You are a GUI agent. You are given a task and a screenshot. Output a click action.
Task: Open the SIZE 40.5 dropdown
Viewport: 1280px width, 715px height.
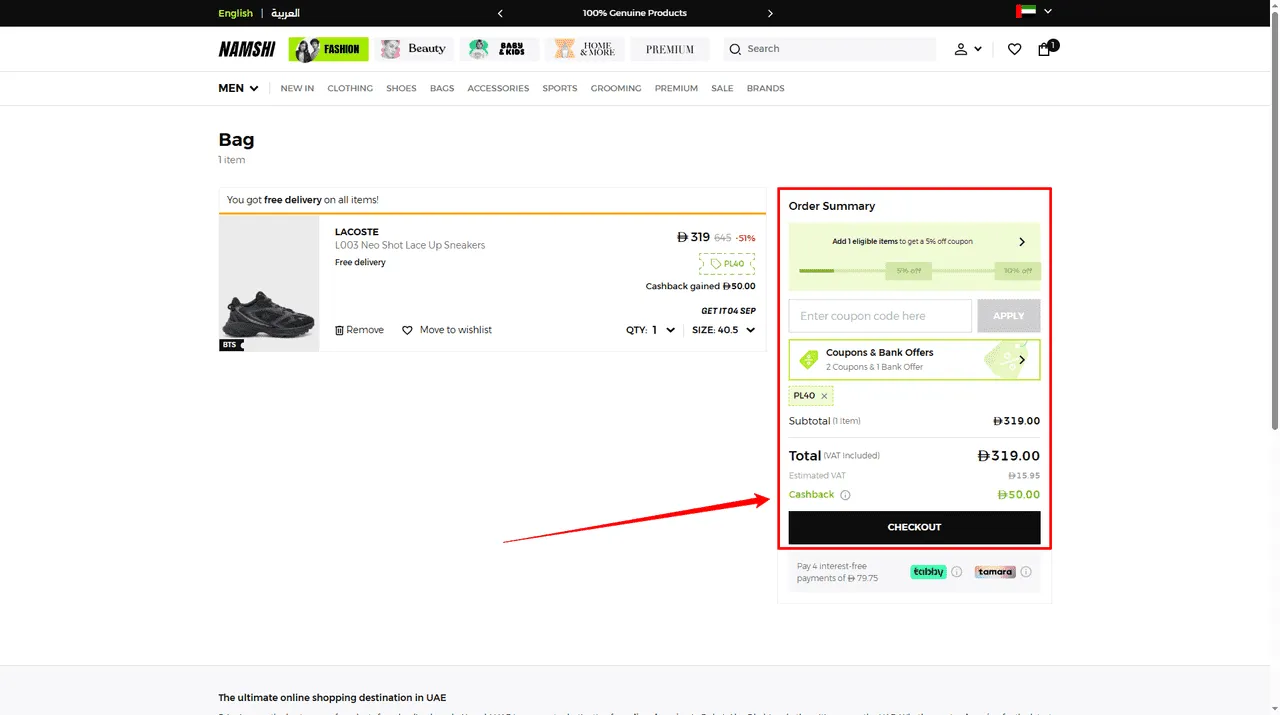(724, 330)
